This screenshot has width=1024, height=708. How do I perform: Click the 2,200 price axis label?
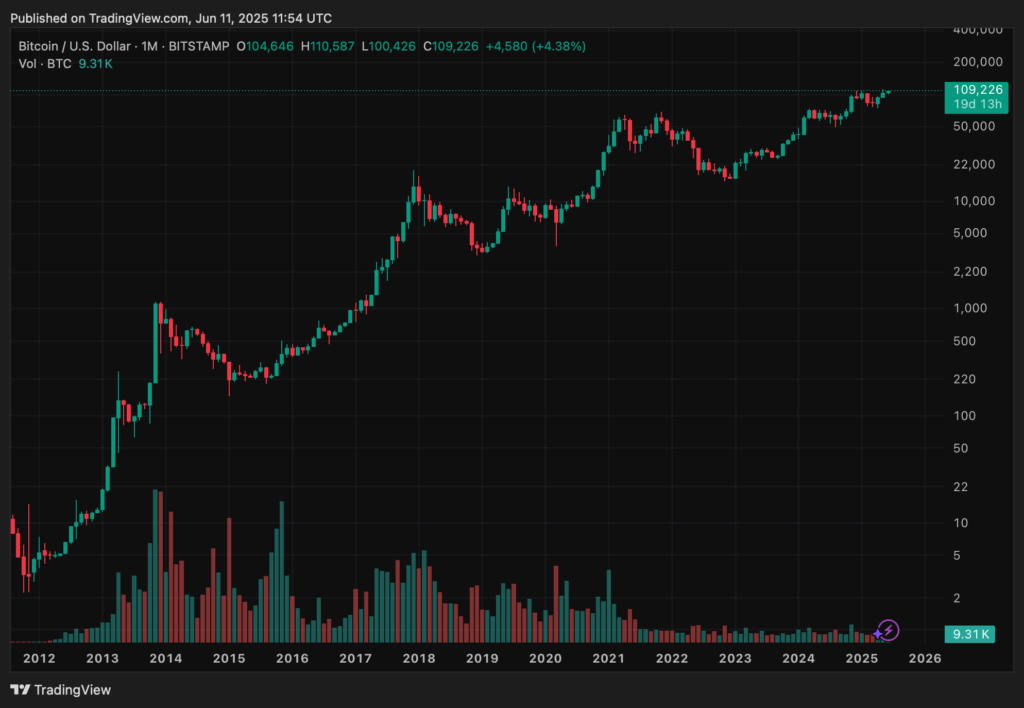click(970, 271)
